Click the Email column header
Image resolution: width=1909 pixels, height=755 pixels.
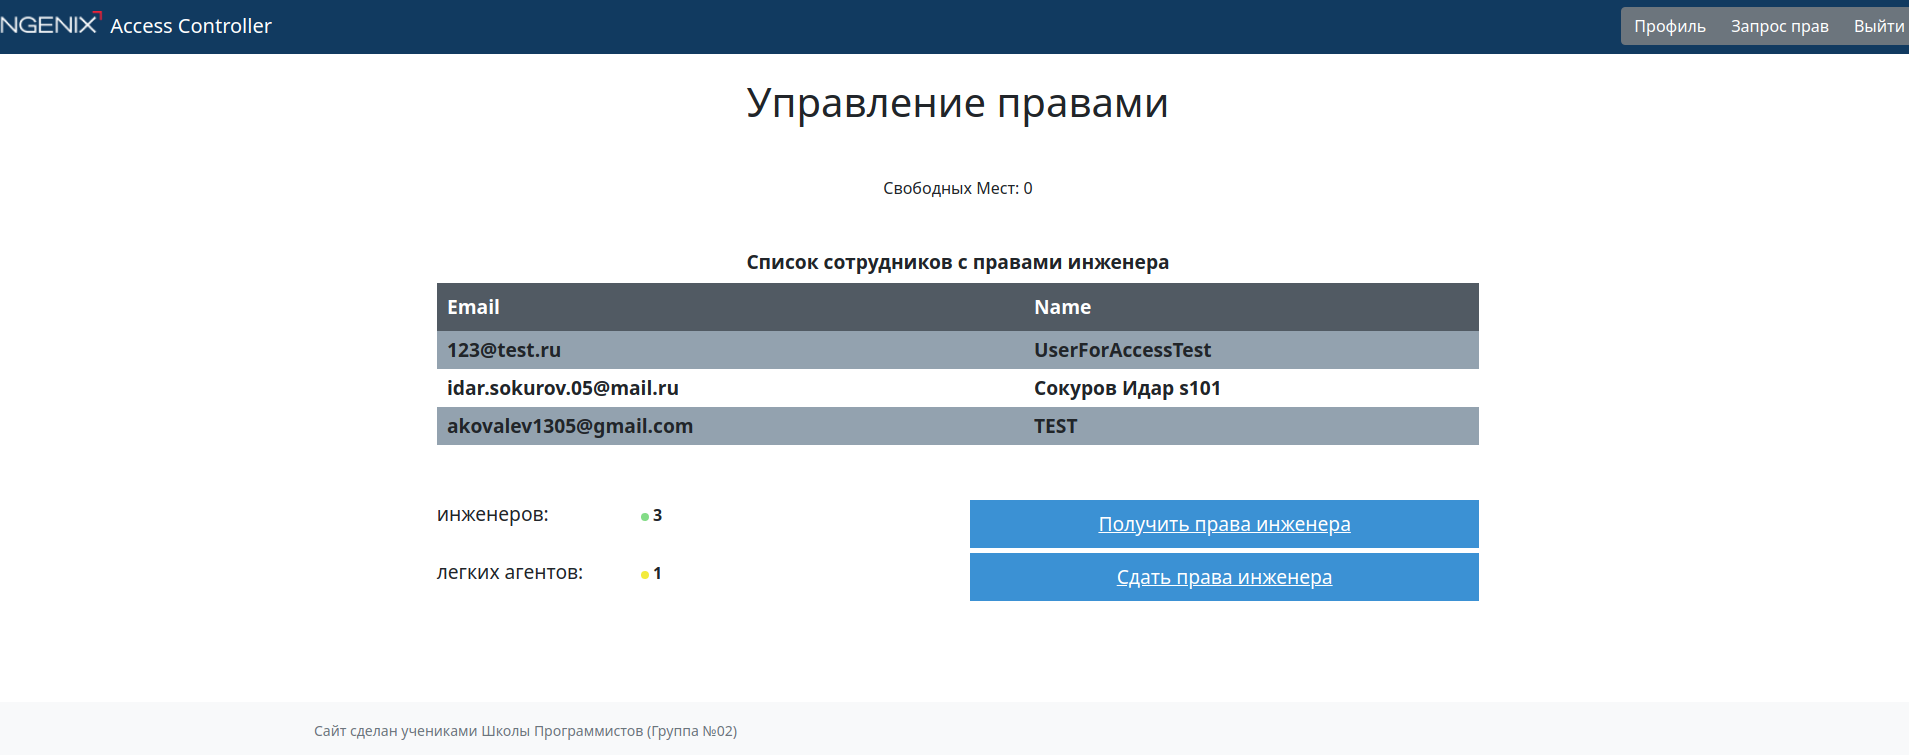pyautogui.click(x=473, y=307)
